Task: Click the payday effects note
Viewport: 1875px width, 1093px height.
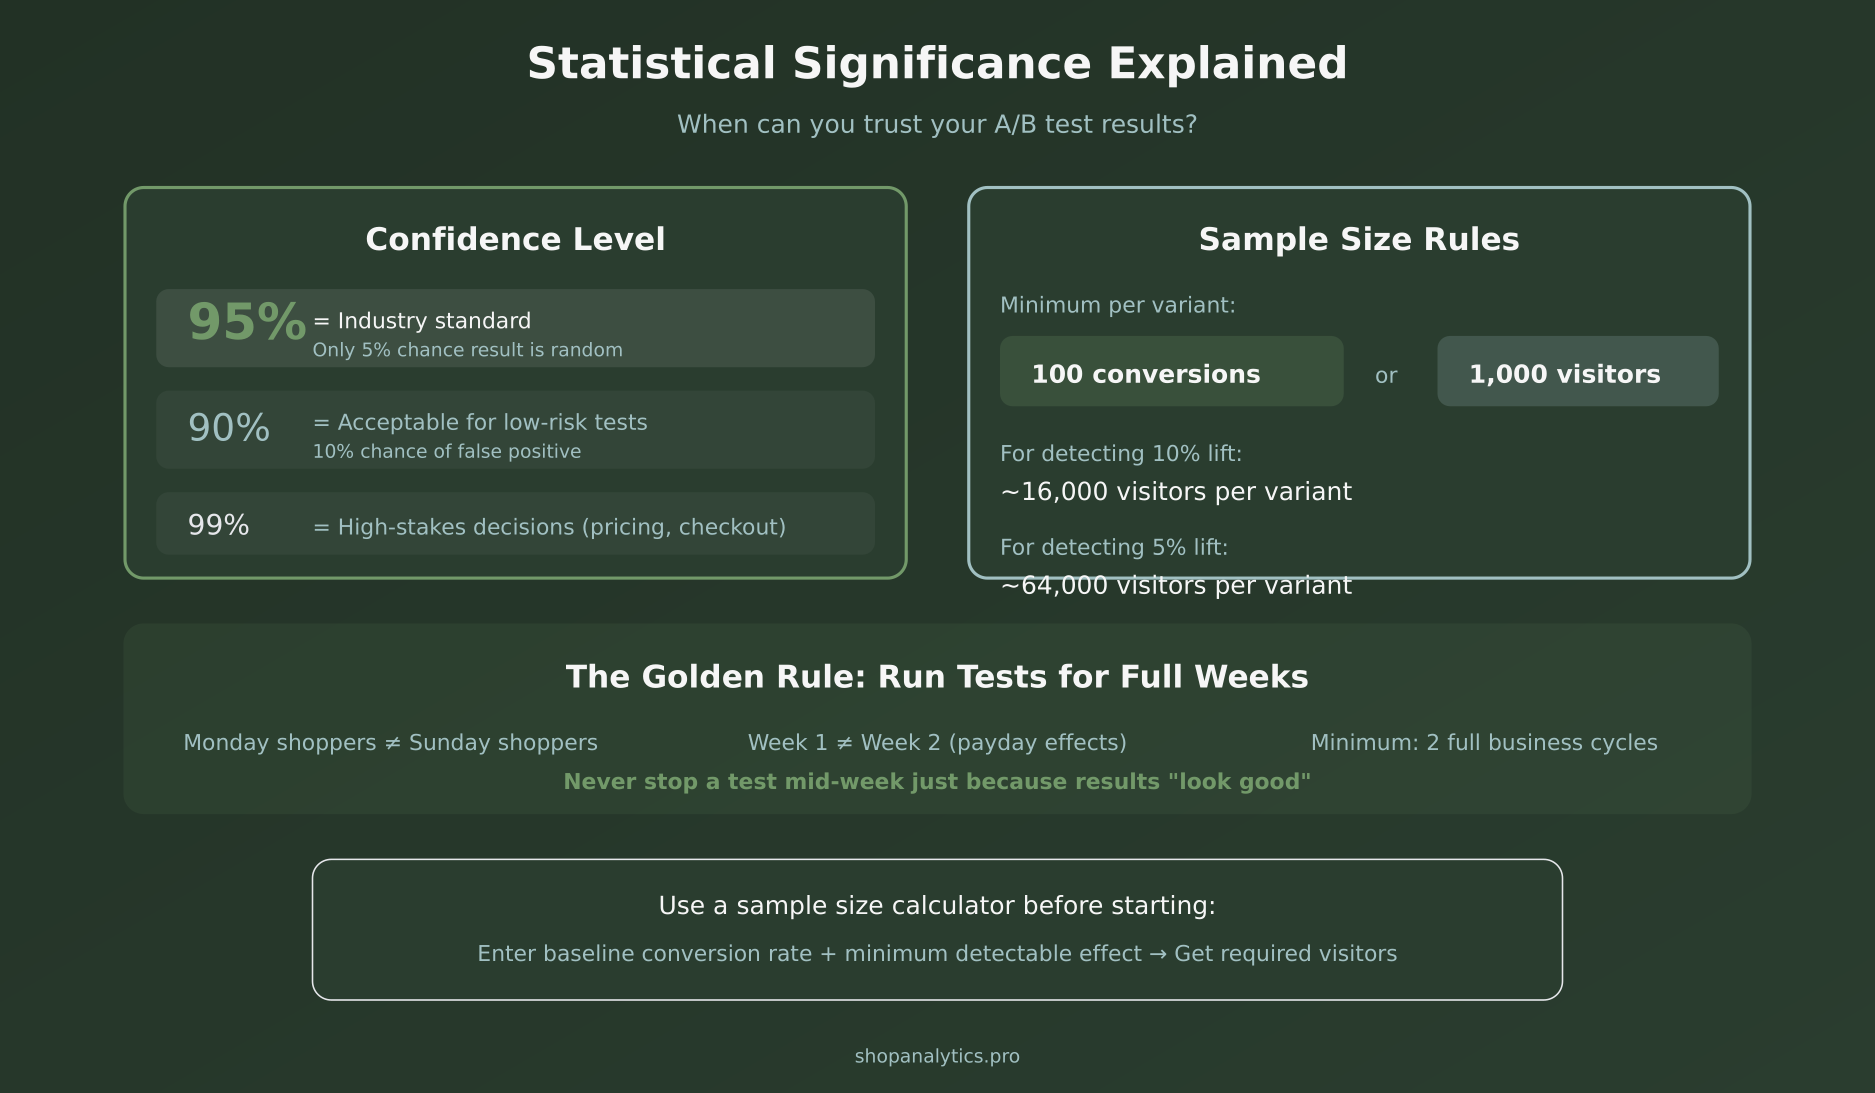Action: 938,742
